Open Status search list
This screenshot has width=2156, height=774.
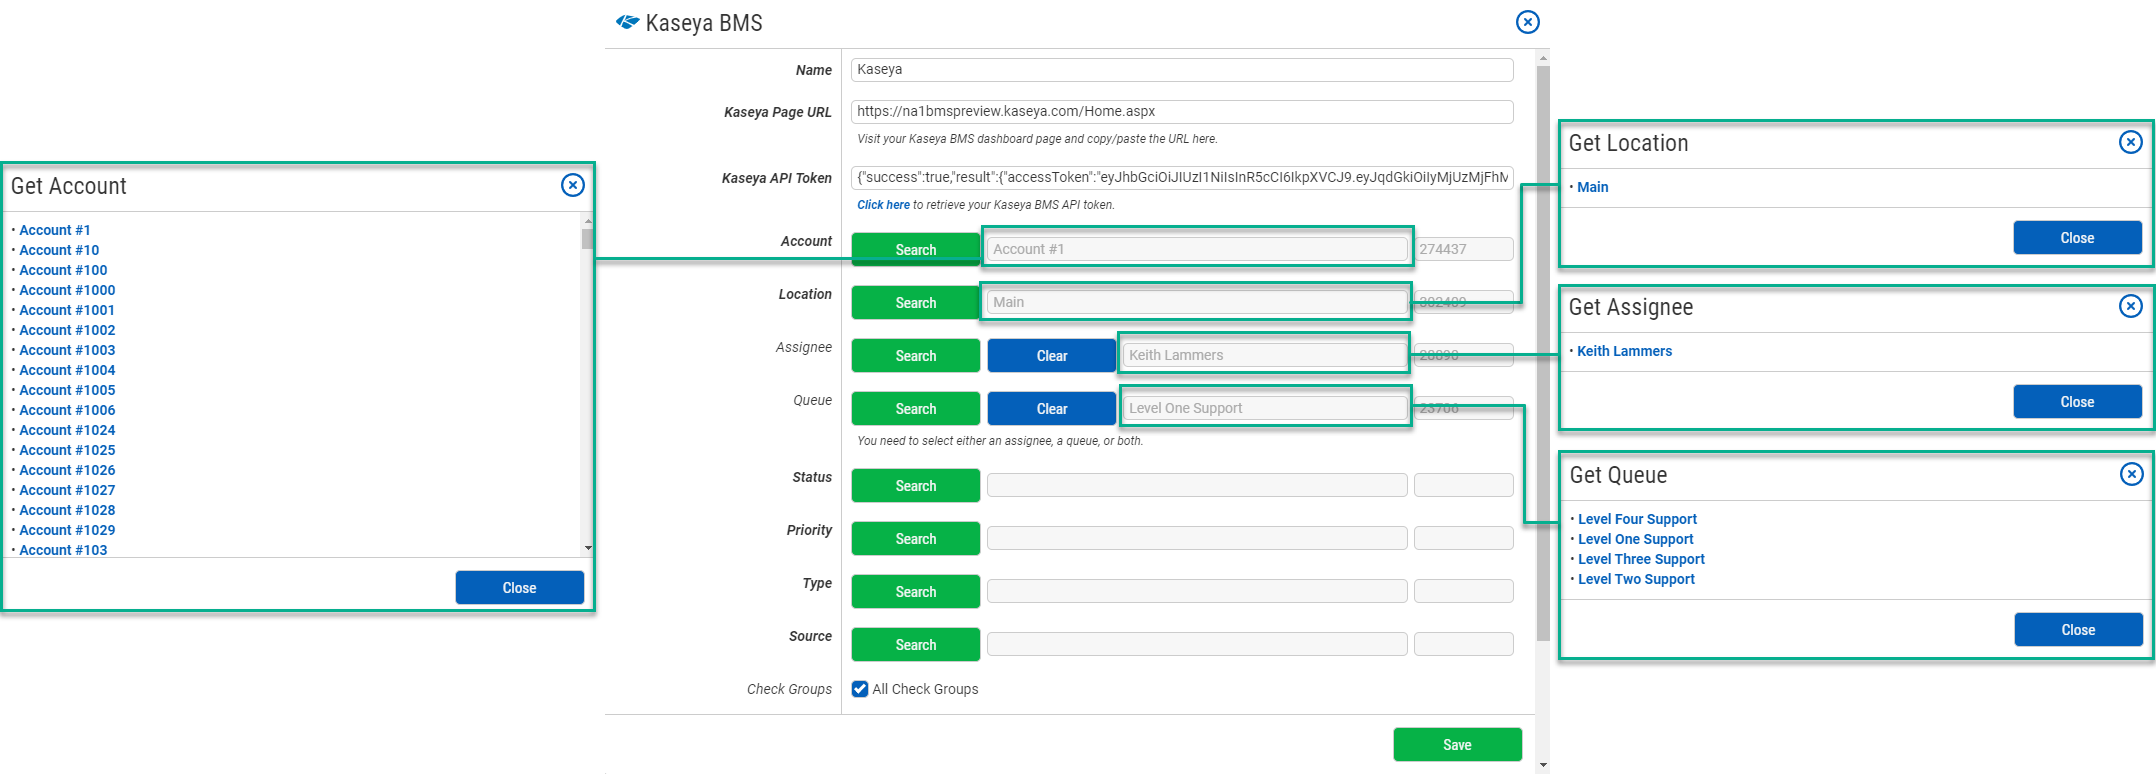915,485
